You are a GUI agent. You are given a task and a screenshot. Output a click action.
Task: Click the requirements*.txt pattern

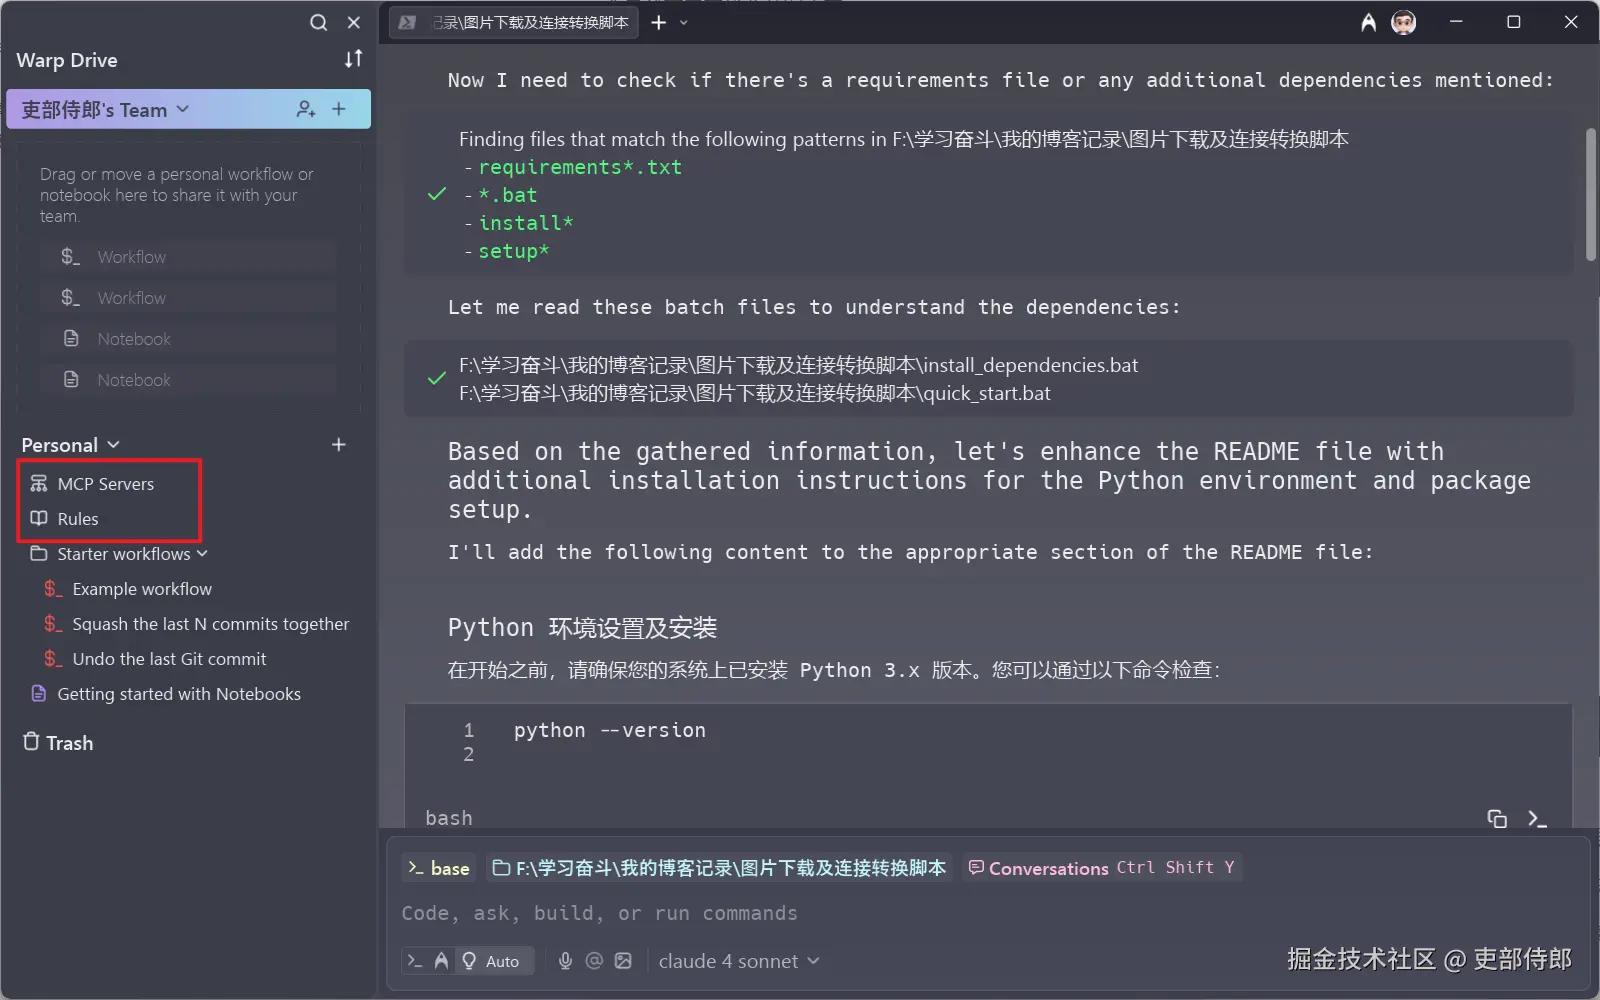[x=580, y=167]
